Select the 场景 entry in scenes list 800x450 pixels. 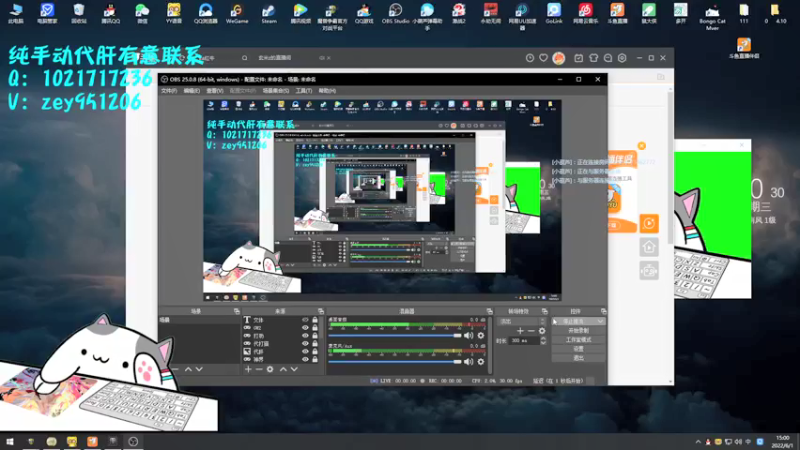tap(199, 320)
